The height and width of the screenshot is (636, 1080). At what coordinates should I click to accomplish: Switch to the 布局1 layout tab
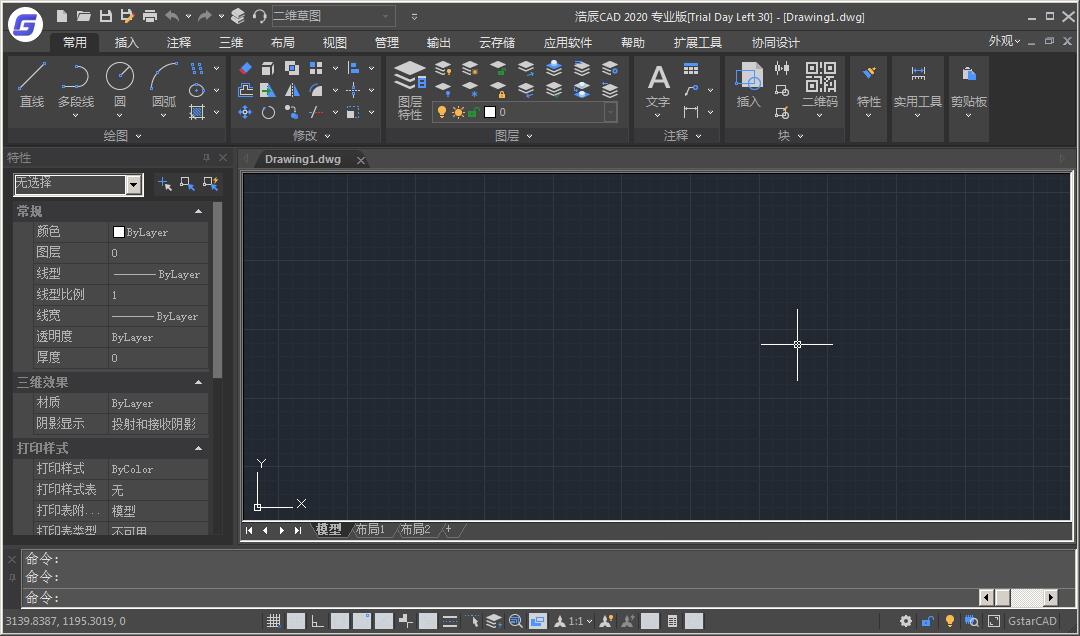tap(370, 529)
